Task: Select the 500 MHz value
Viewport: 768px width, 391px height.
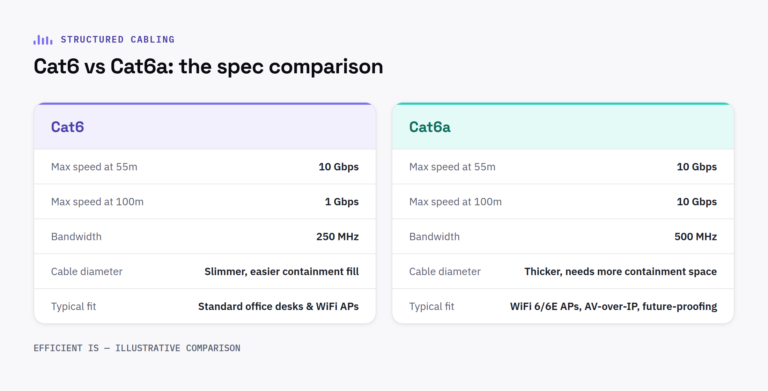Action: pyautogui.click(x=696, y=237)
